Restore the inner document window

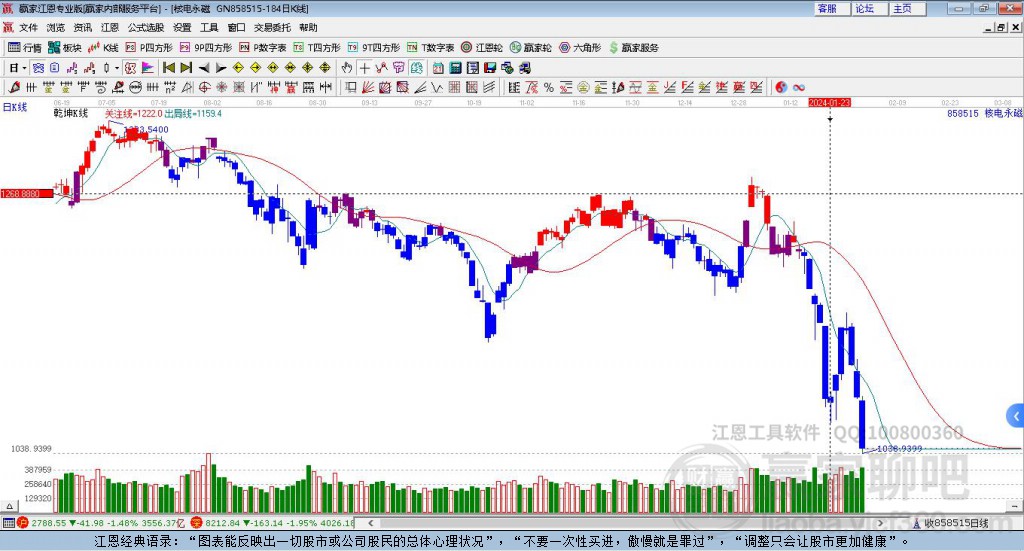point(1002,27)
